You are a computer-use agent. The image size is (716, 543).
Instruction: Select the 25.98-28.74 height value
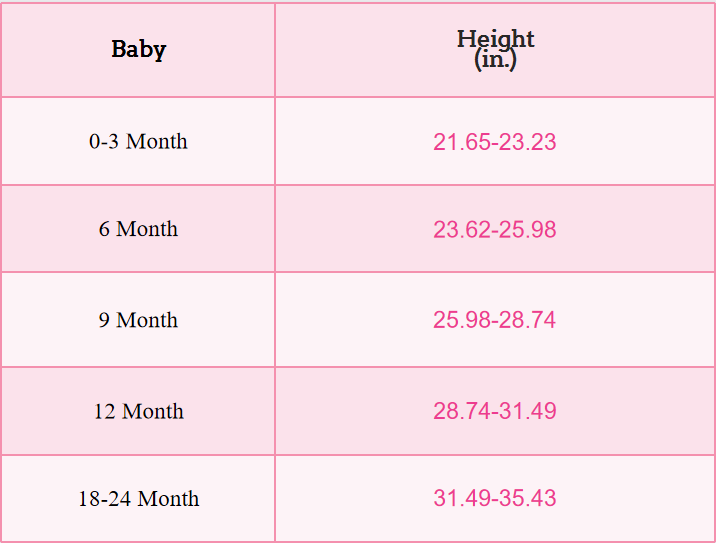(495, 320)
